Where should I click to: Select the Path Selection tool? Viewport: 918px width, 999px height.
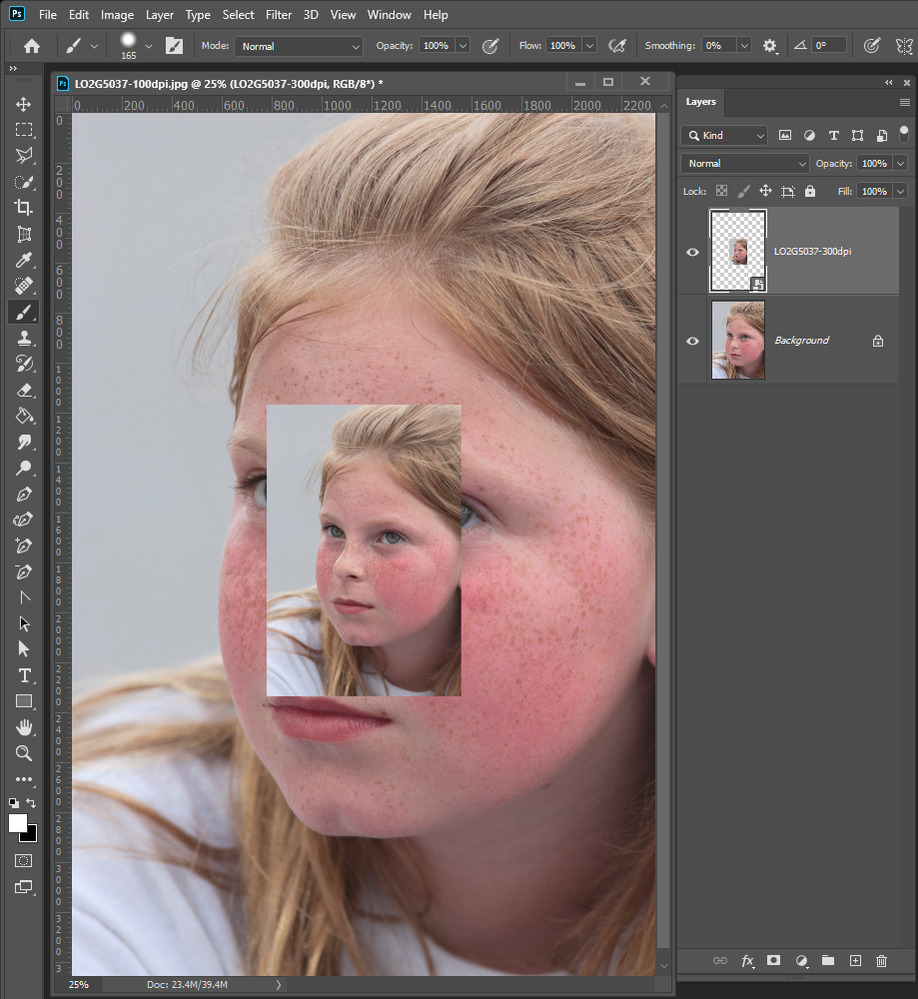point(24,624)
